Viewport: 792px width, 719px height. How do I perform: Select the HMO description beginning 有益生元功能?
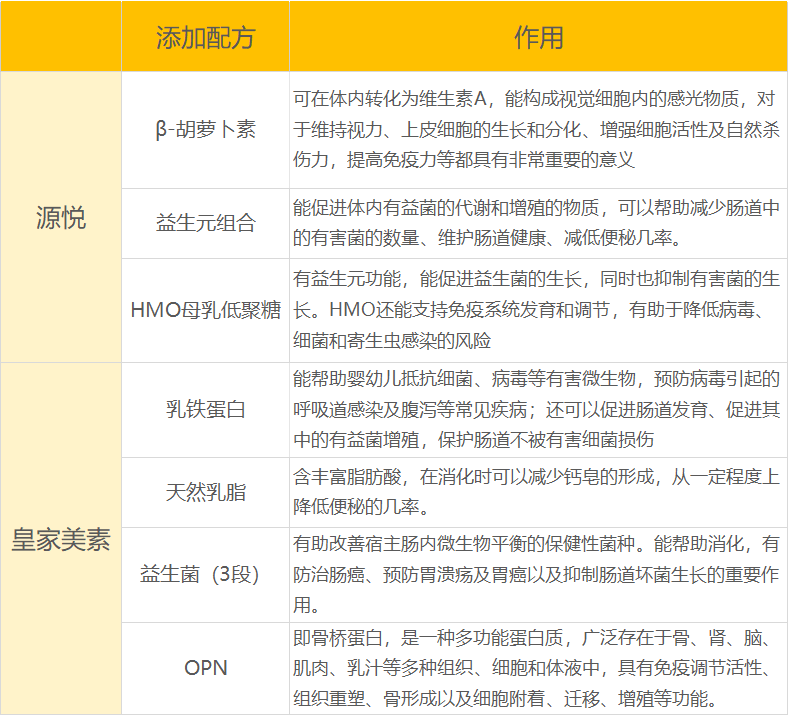coord(538,309)
